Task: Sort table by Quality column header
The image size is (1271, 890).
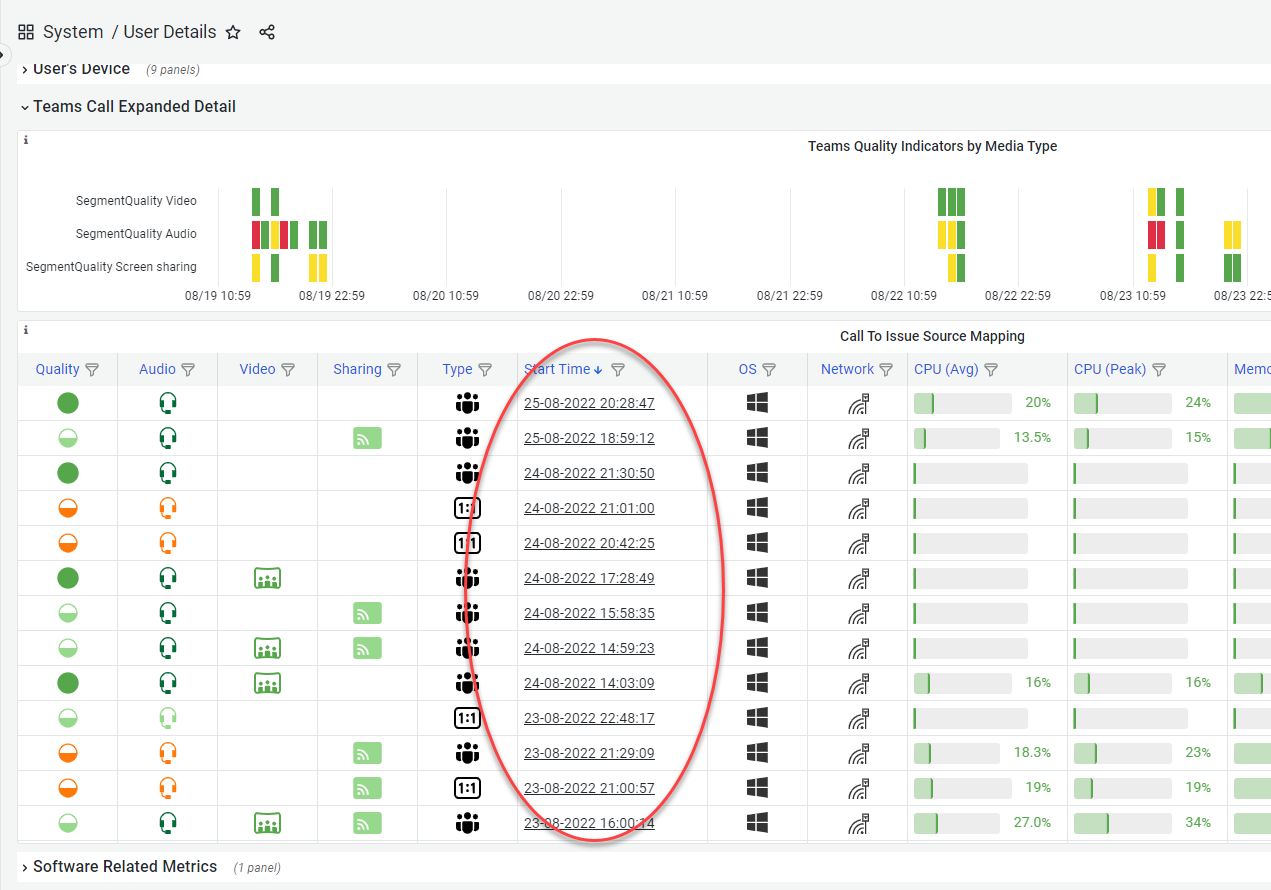Action: coord(57,370)
